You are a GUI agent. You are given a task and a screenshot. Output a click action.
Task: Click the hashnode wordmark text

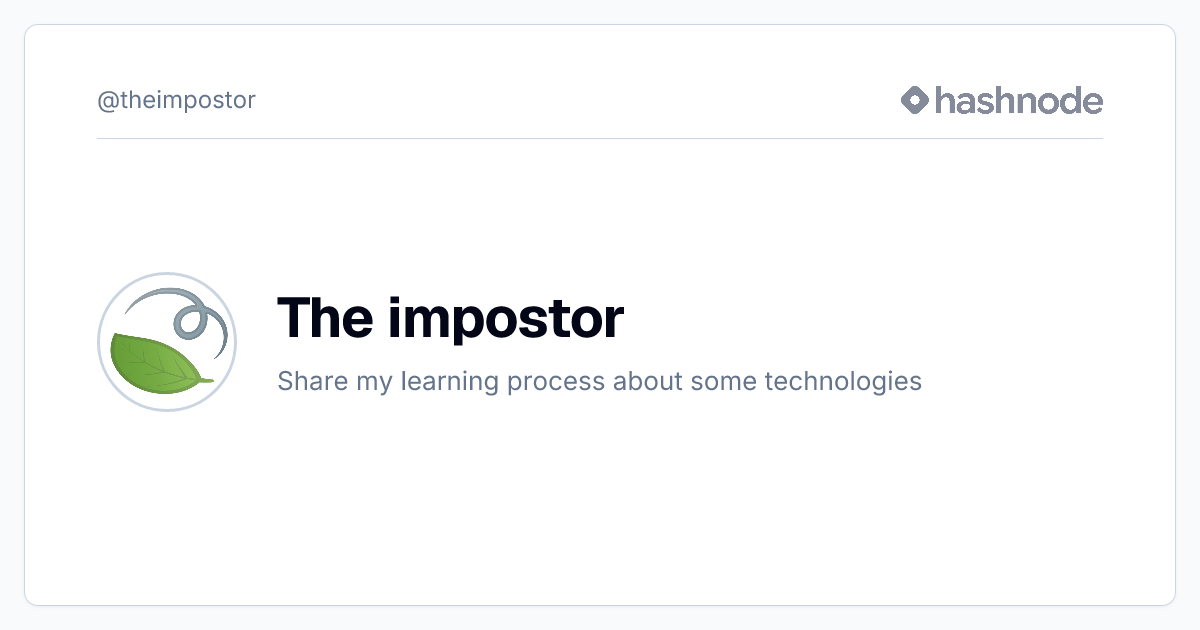[x=1019, y=100]
